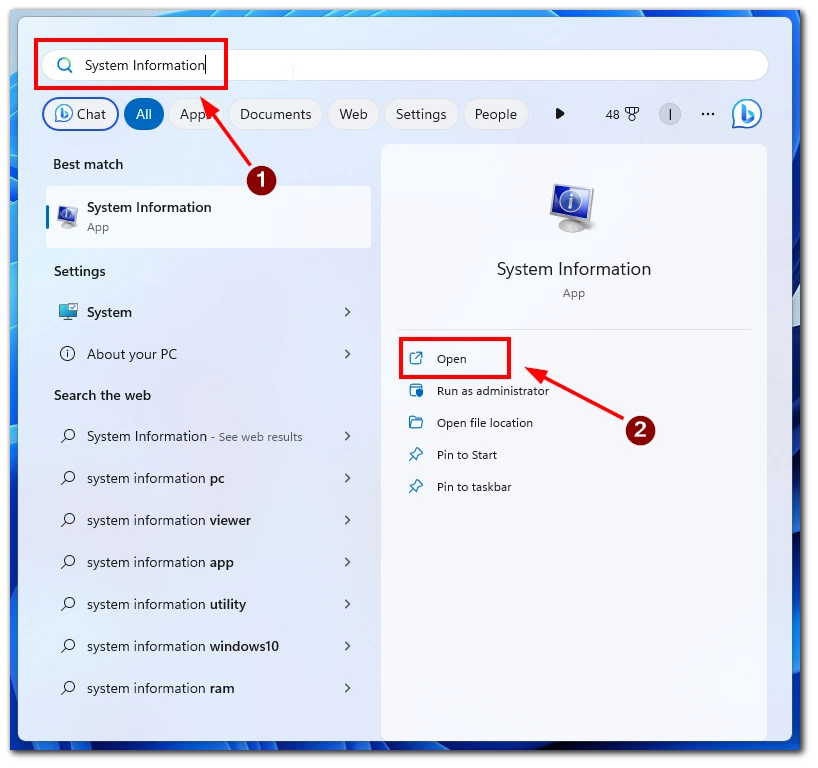Show more filters with the play arrow
Screen dimensions: 818x768
[560, 114]
